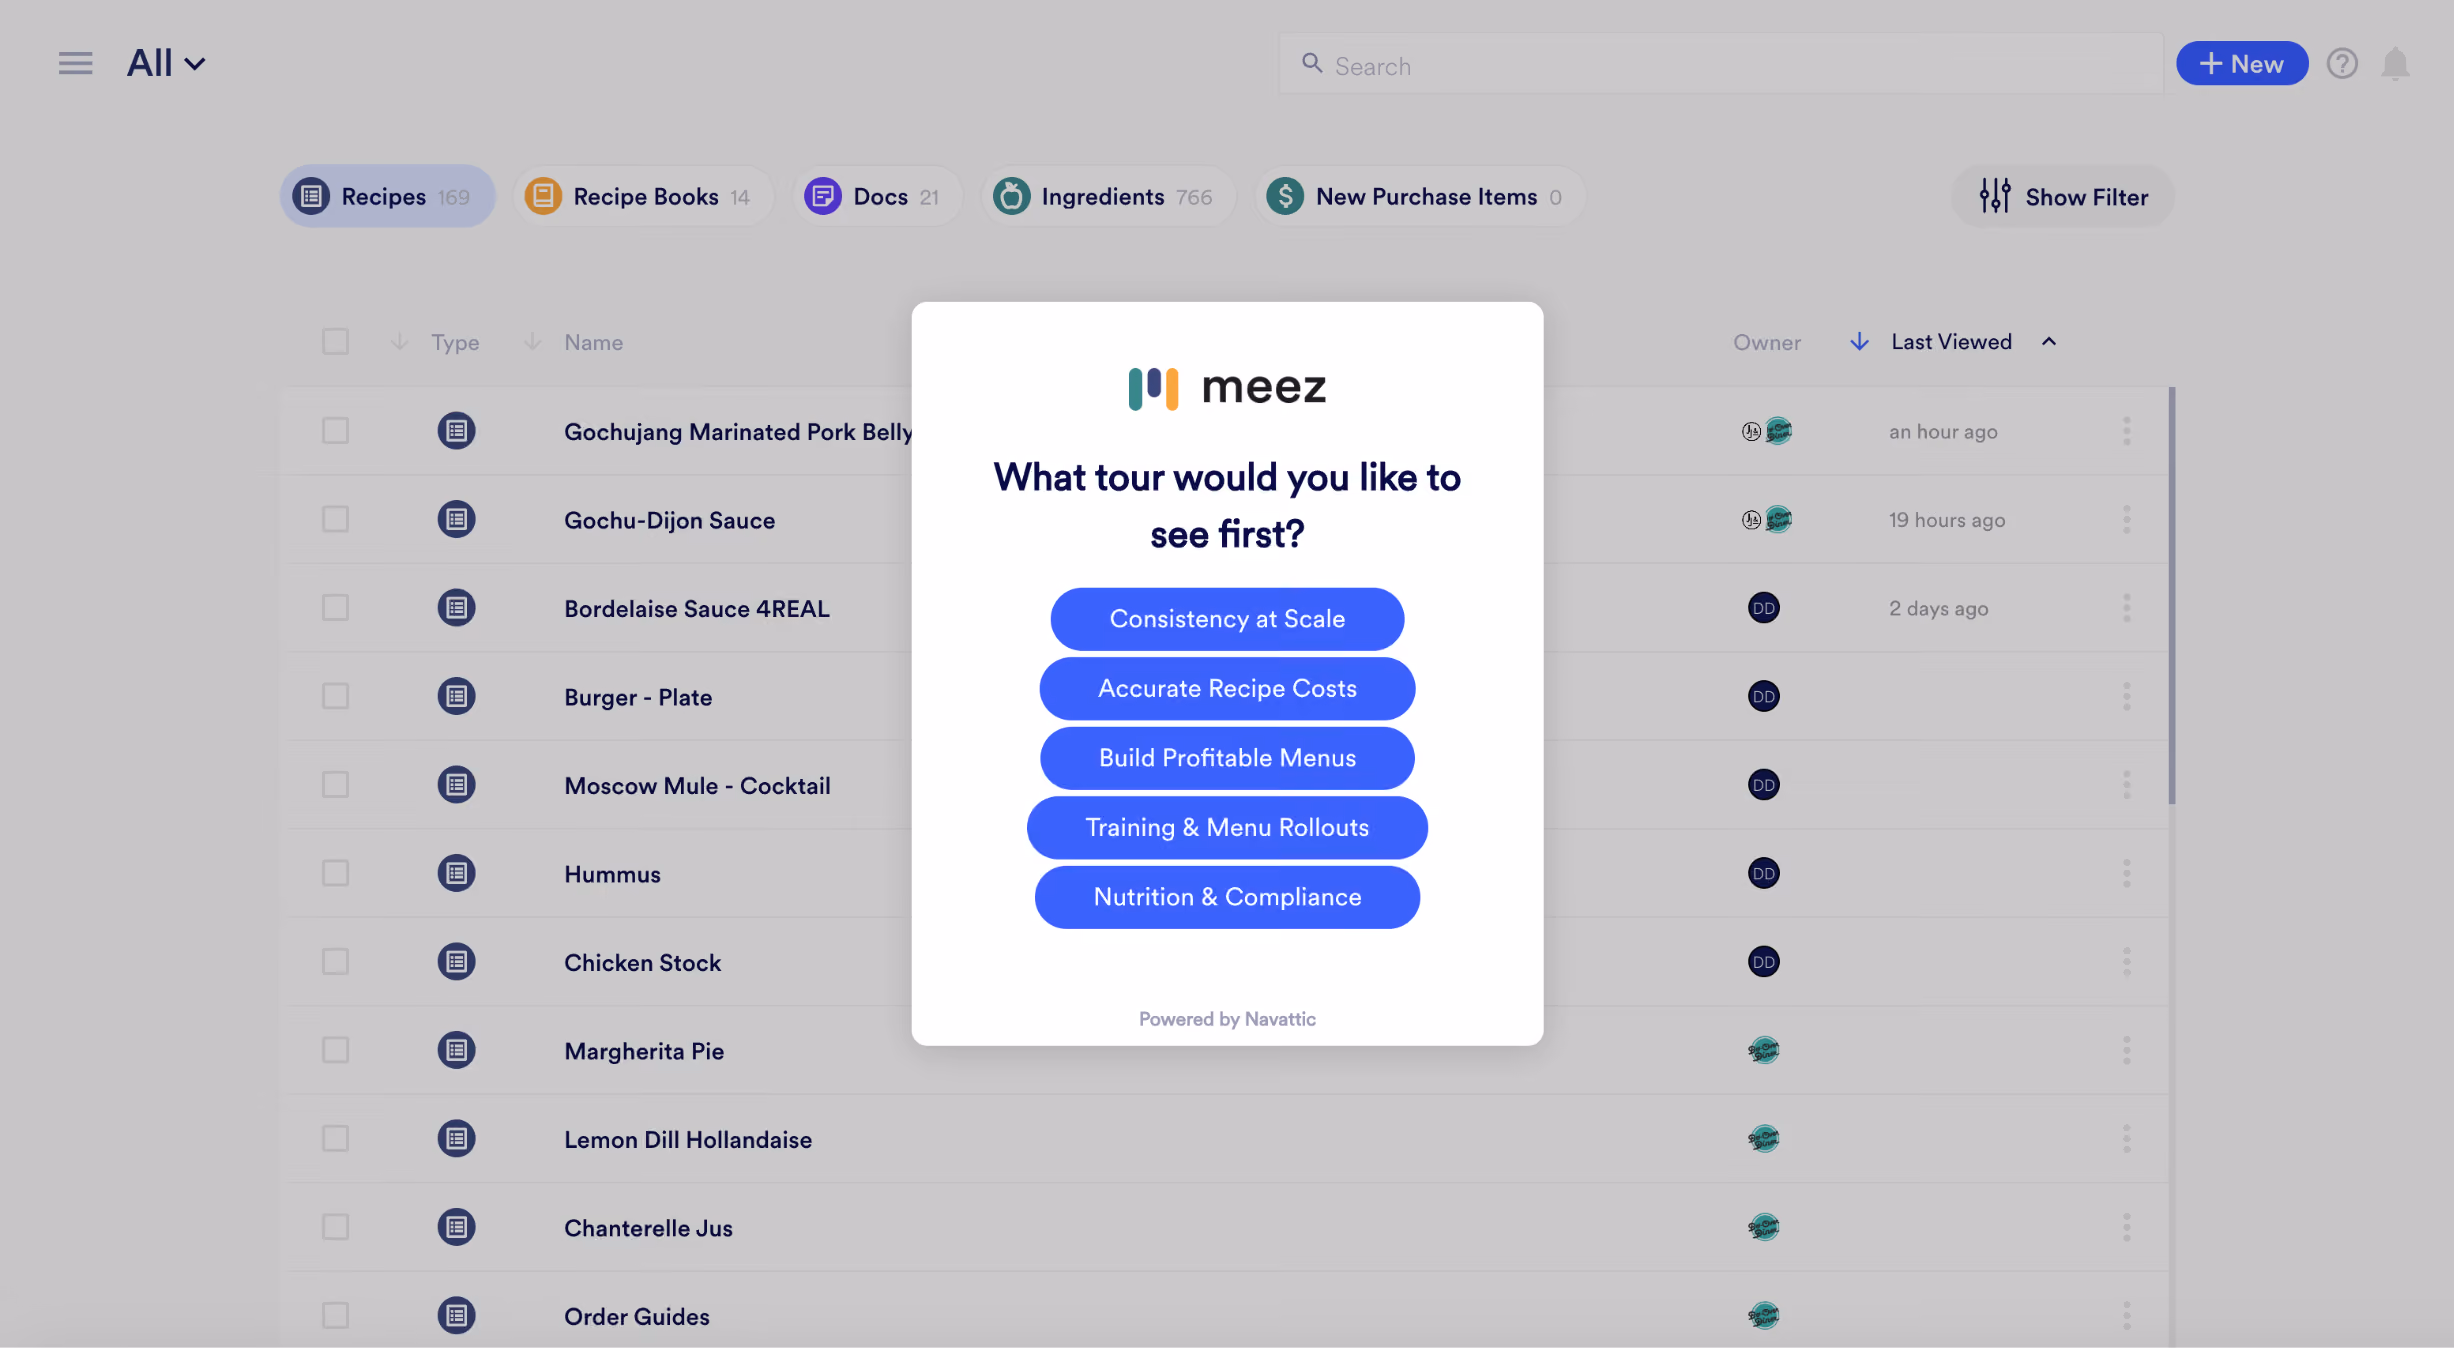2454x1348 pixels.
Task: Open the kebab menu for Chanterelle Jus
Action: click(x=2127, y=1227)
